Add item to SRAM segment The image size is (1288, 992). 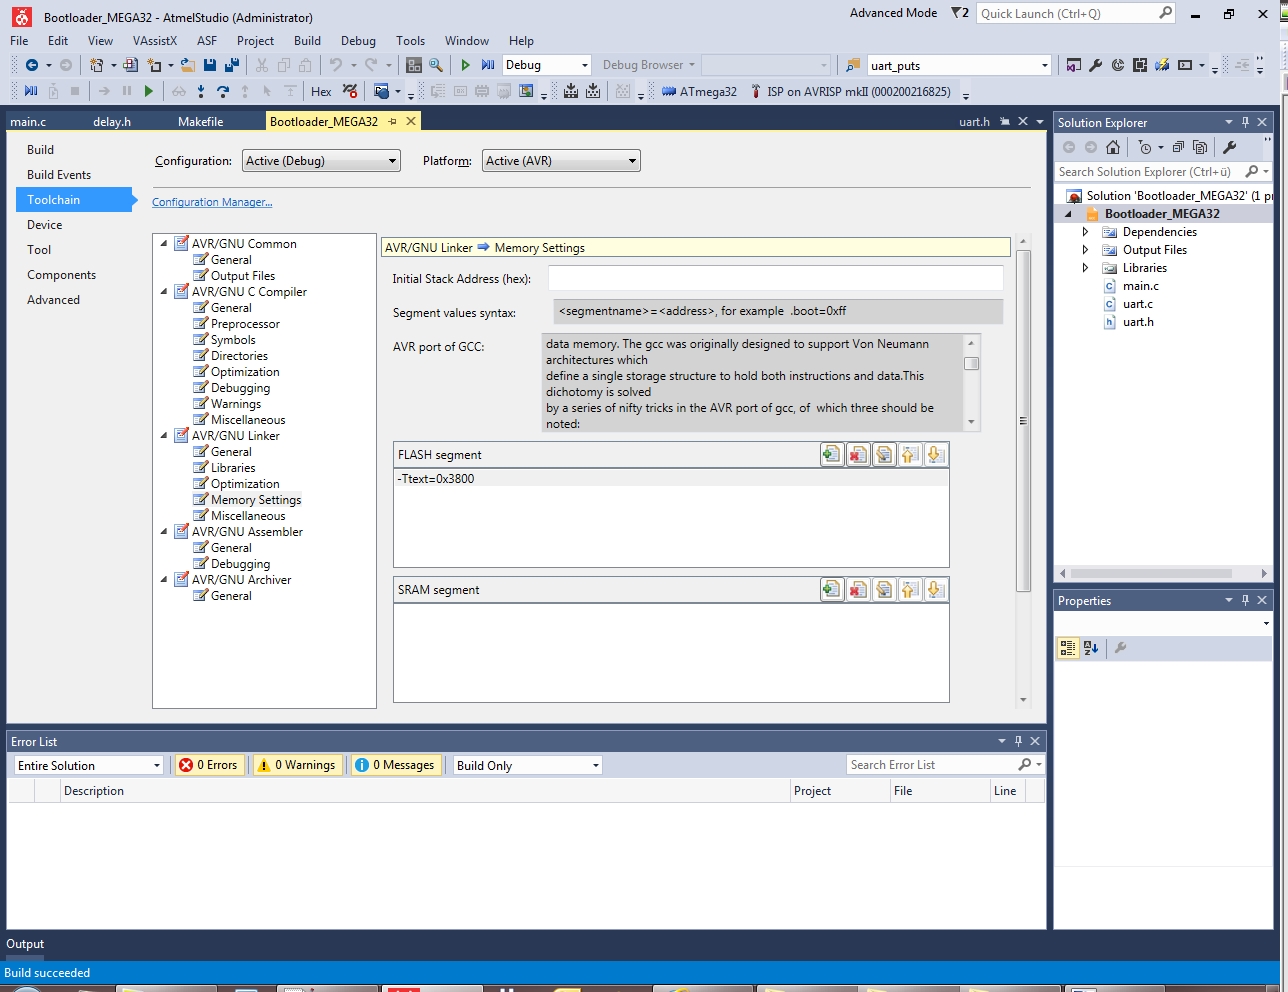tap(832, 590)
